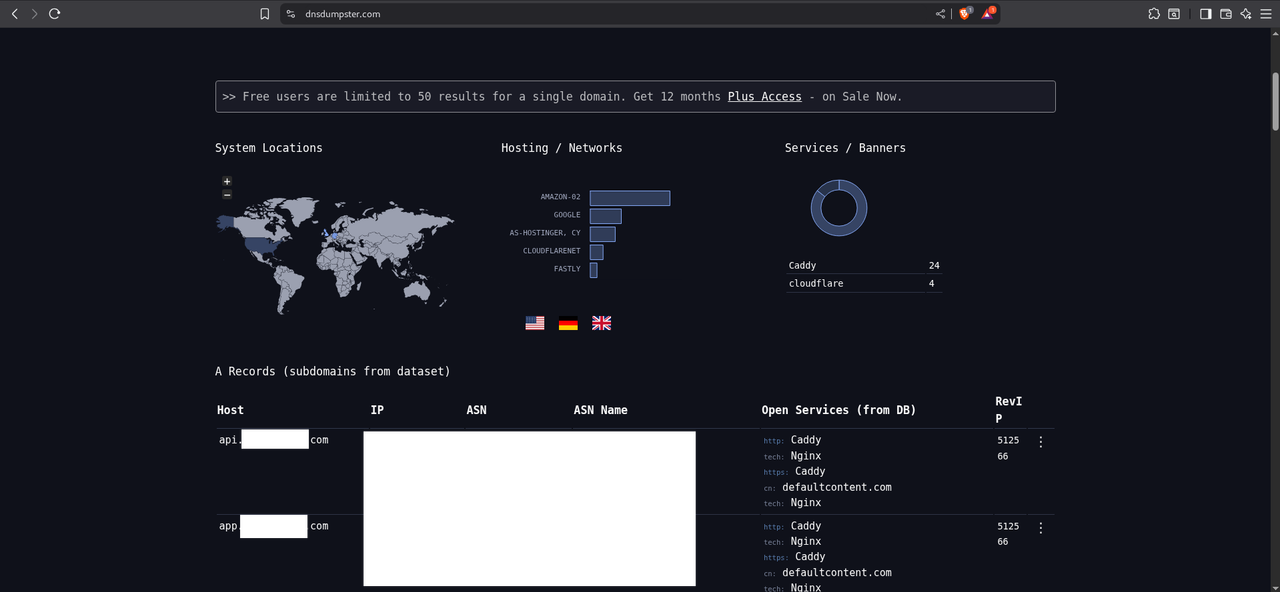The image size is (1280, 592).
Task: Toggle the browser sidebar panel
Action: pos(1205,14)
